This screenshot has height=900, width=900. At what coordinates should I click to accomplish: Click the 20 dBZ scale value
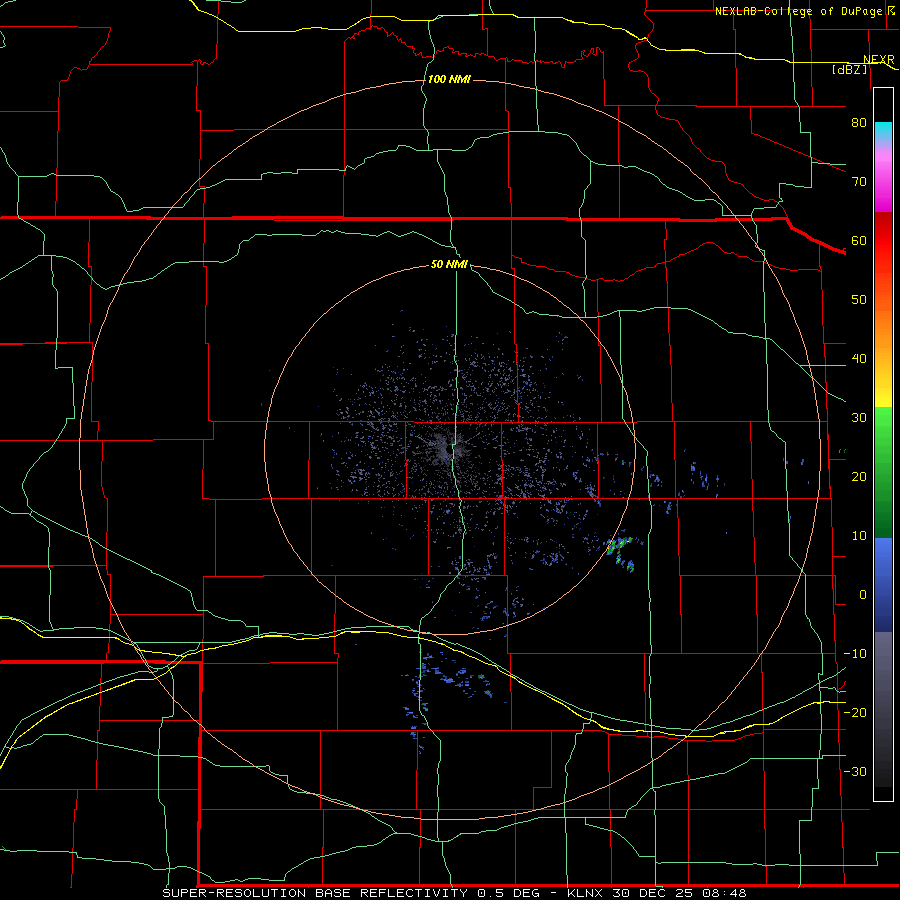pos(859,476)
